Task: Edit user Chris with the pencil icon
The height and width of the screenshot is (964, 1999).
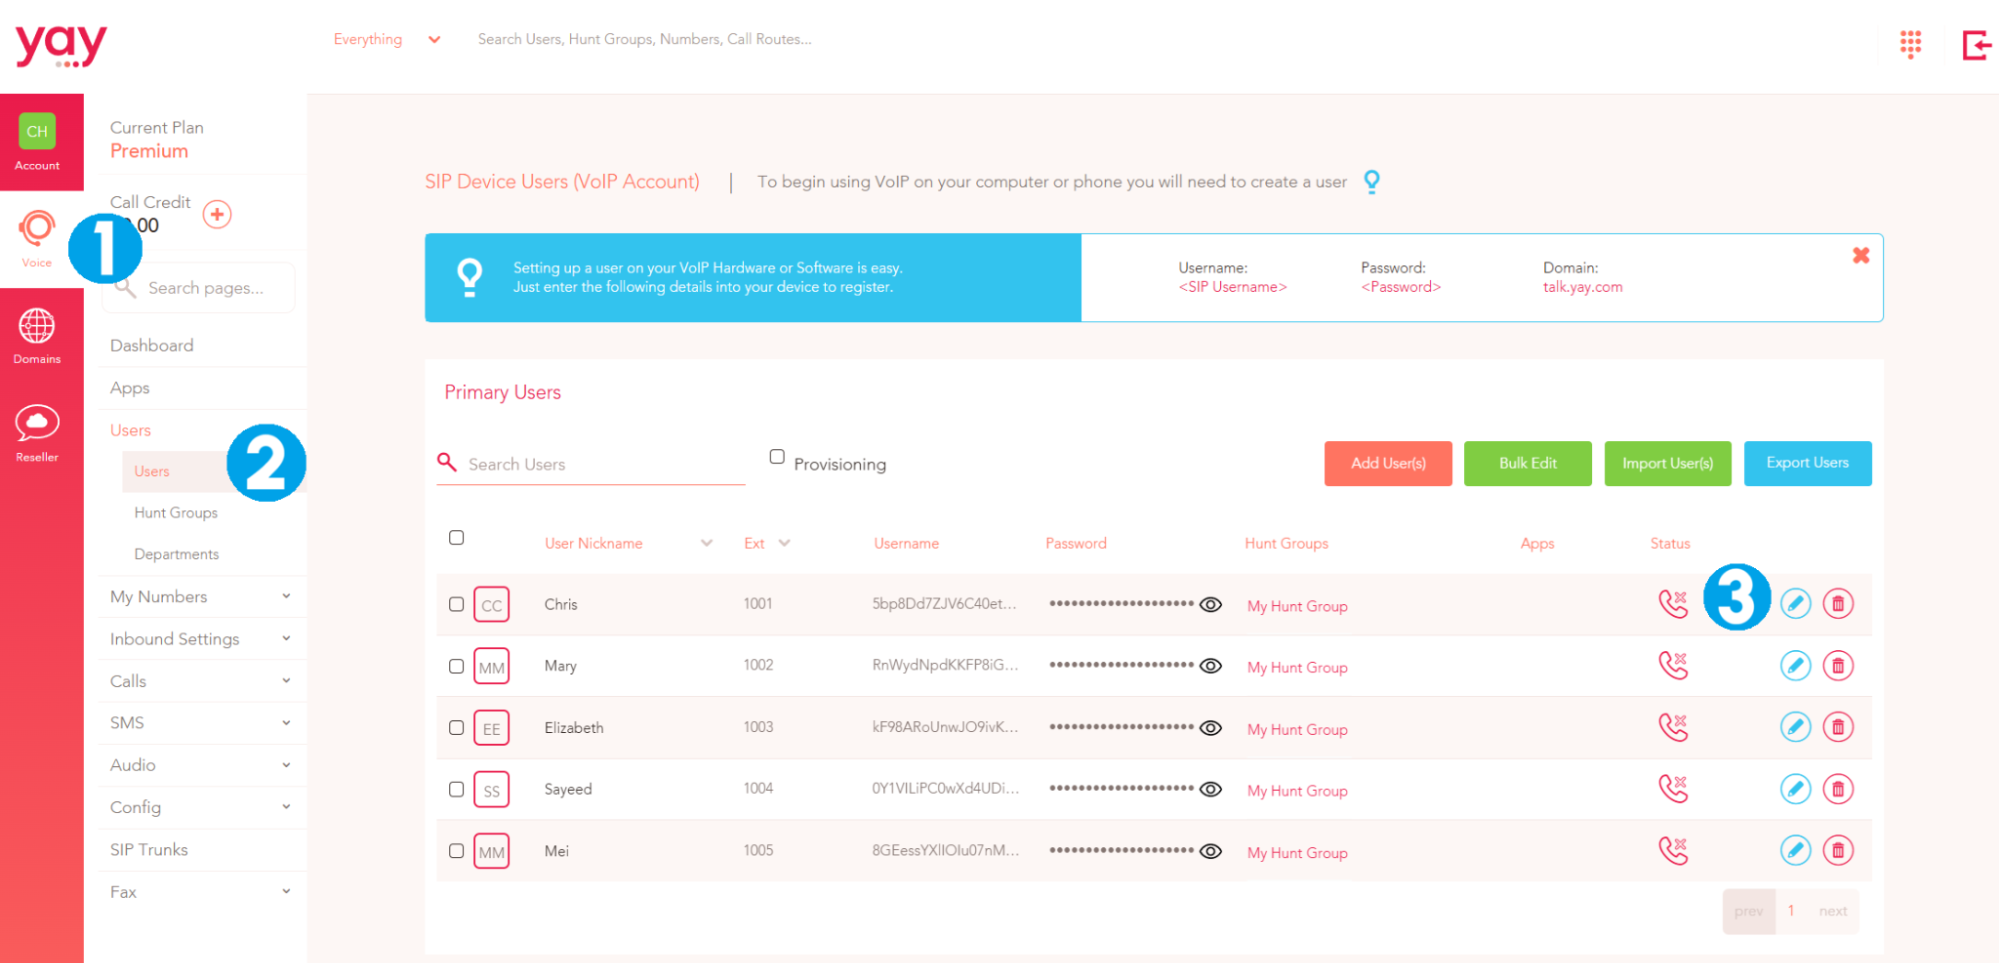Action: coord(1796,604)
